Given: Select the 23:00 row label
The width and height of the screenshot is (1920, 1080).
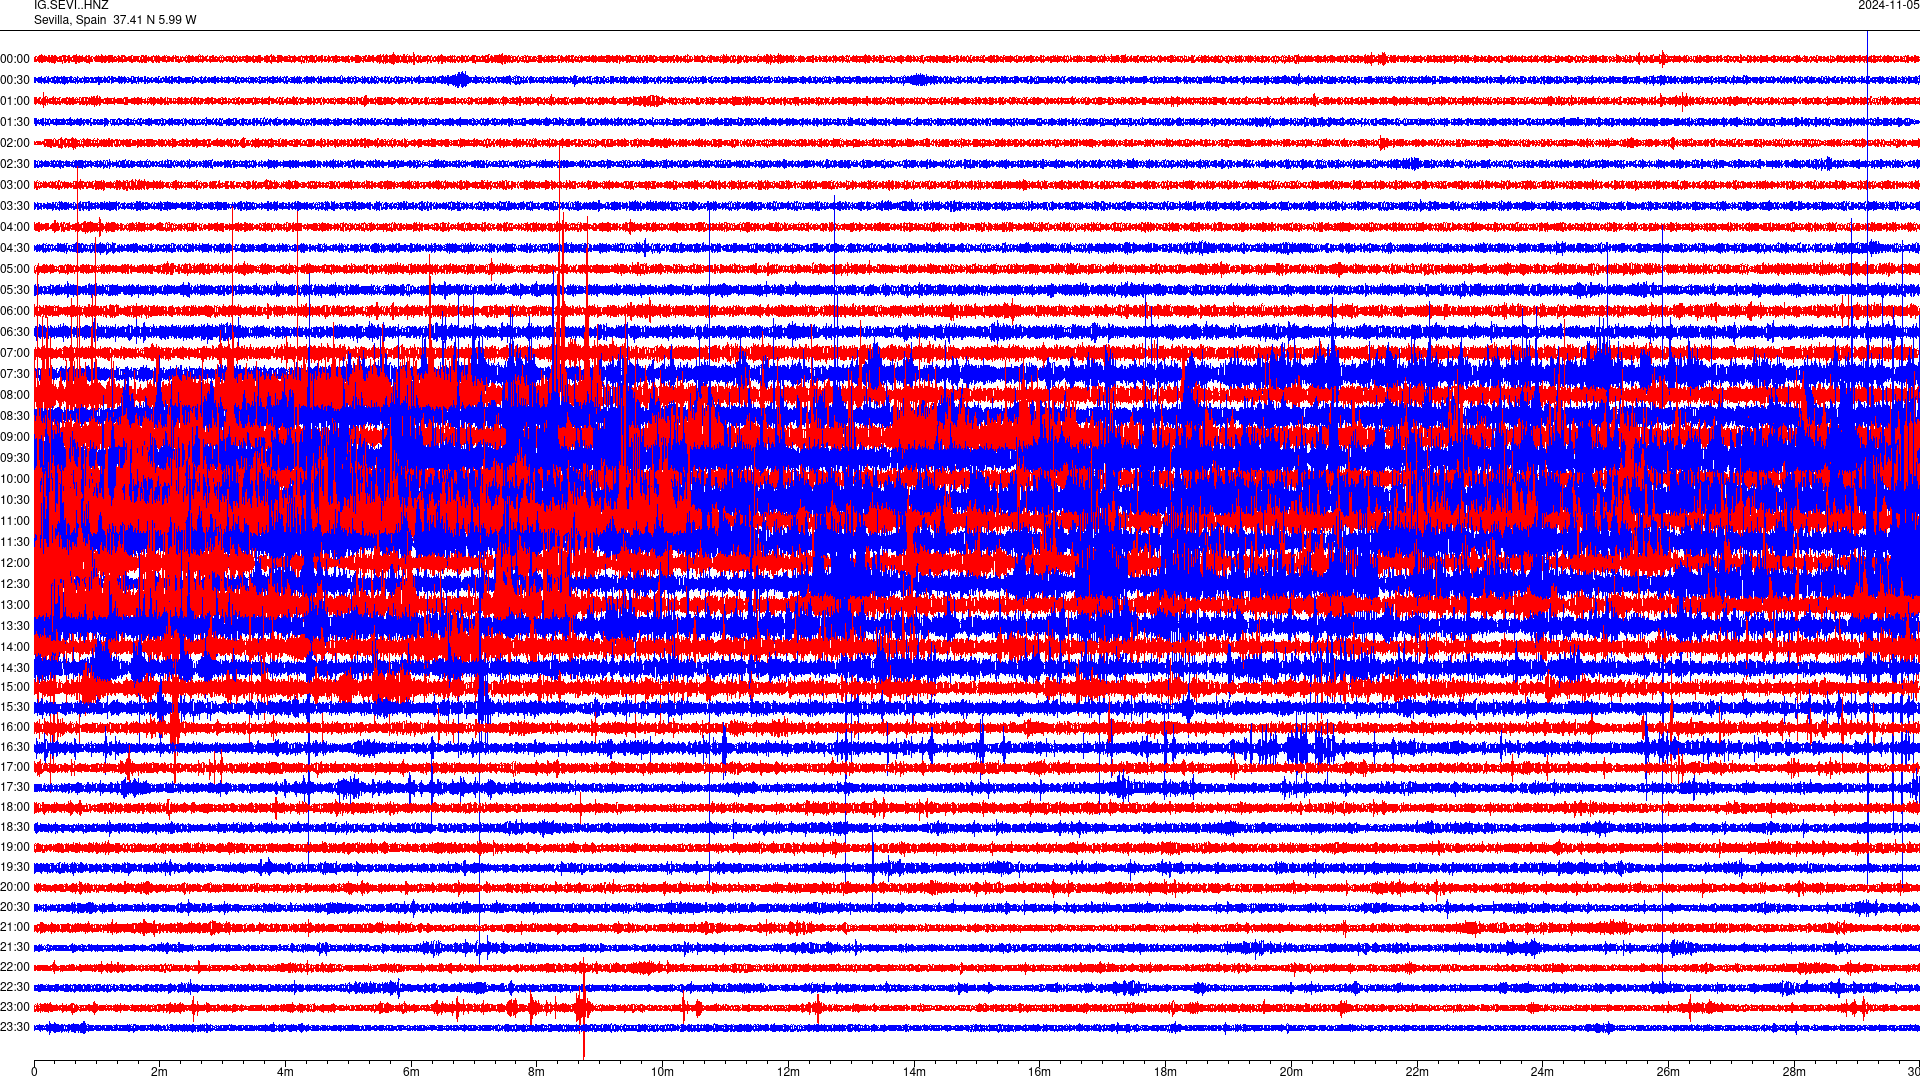Looking at the screenshot, I should [x=15, y=1007].
